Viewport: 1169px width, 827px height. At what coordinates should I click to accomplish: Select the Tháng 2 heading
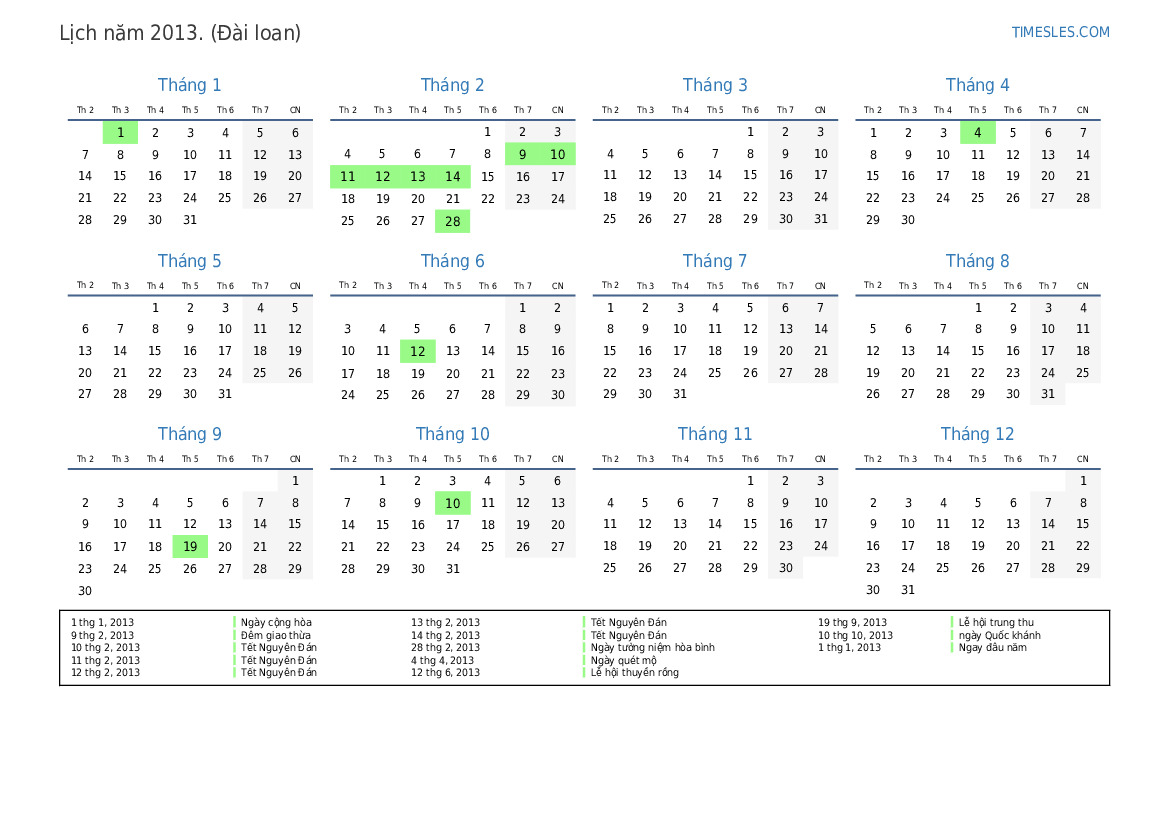click(x=452, y=85)
